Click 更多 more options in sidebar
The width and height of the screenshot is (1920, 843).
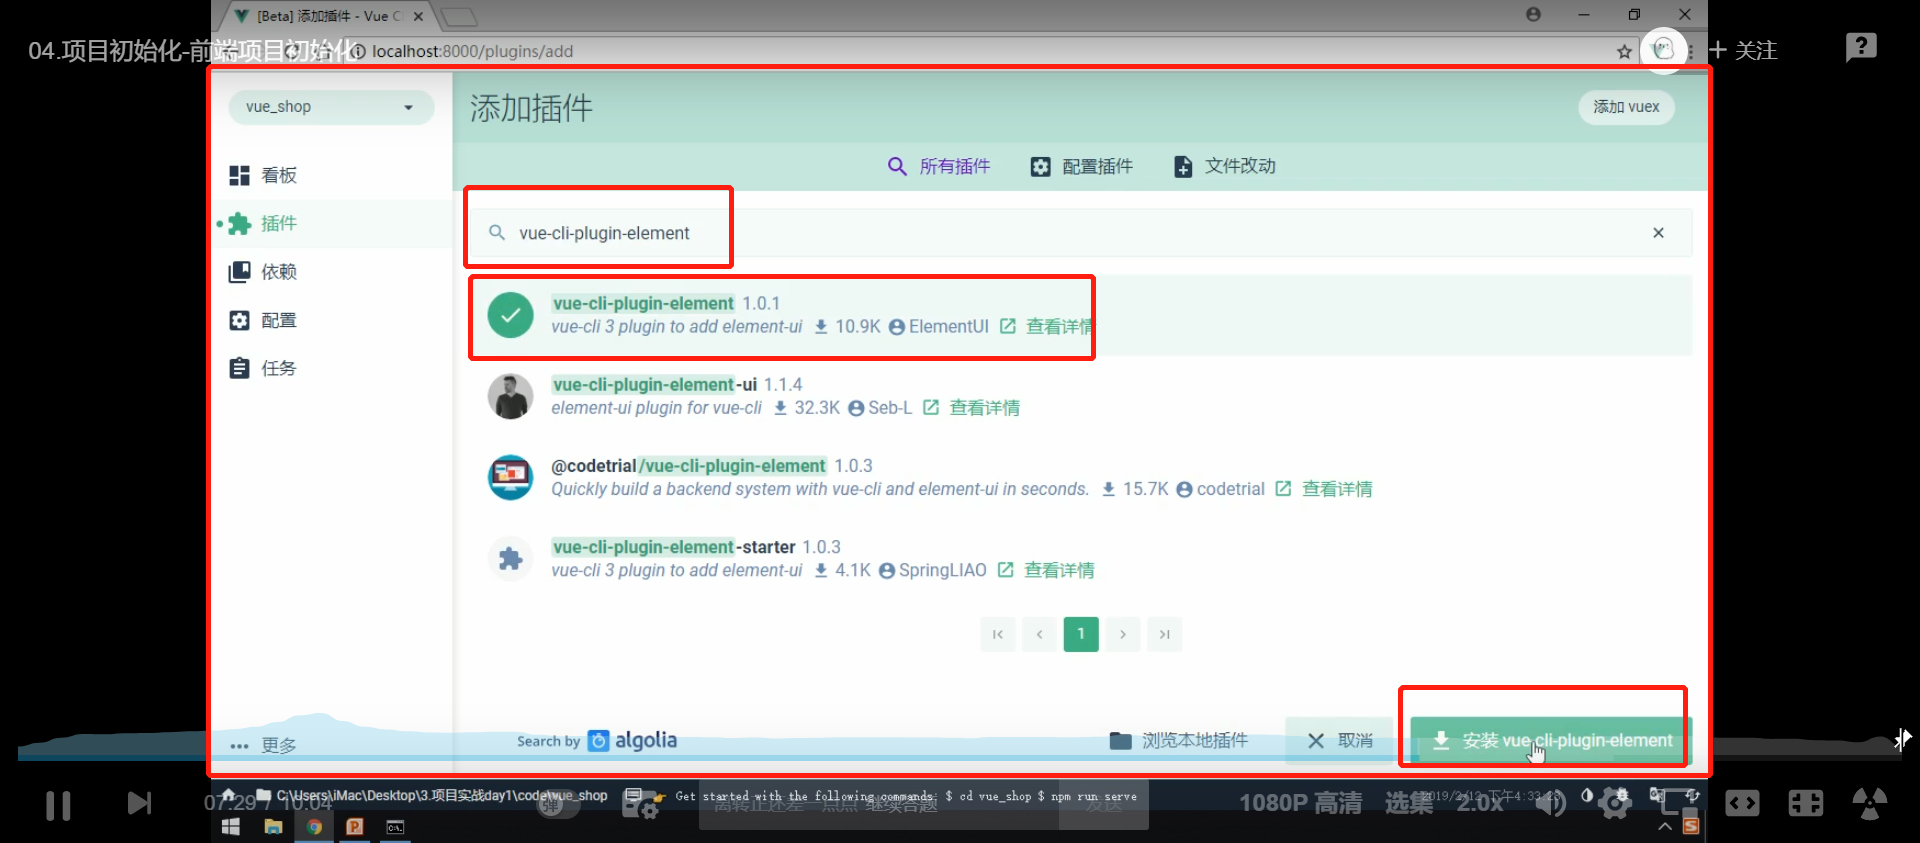264,745
